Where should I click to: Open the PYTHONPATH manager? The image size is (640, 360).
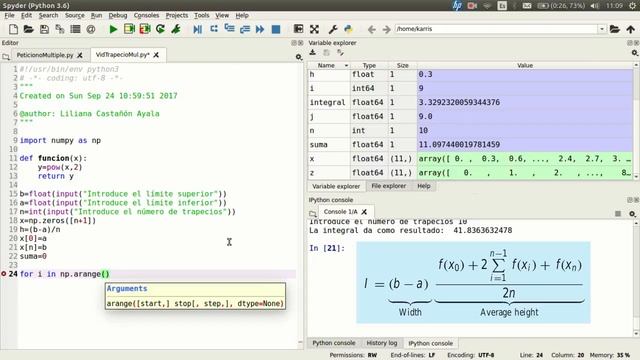coord(348,29)
